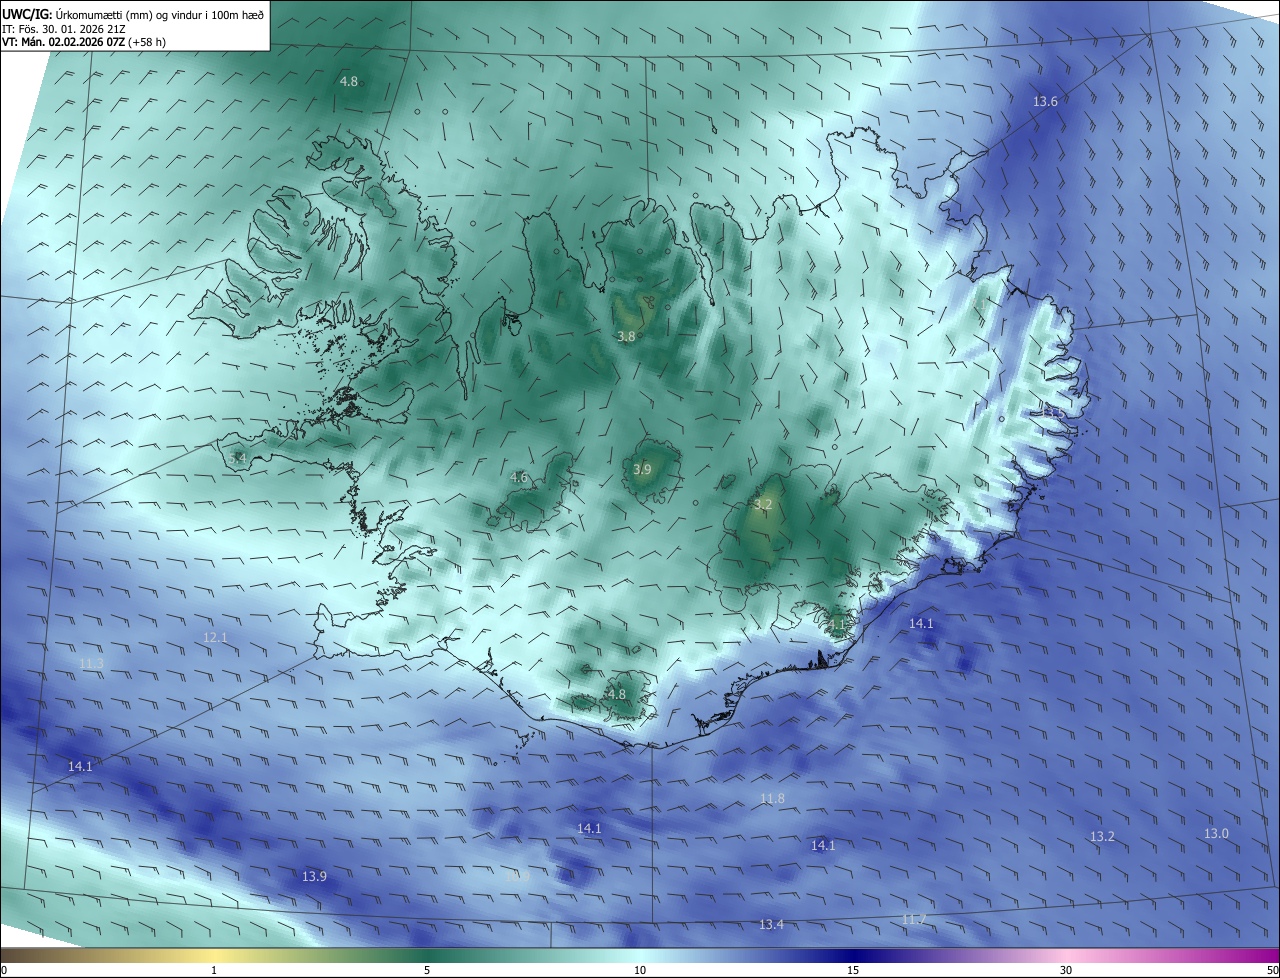Click the magenta end of the color scale bar
1280x978 pixels.
pyautogui.click(x=1270, y=956)
